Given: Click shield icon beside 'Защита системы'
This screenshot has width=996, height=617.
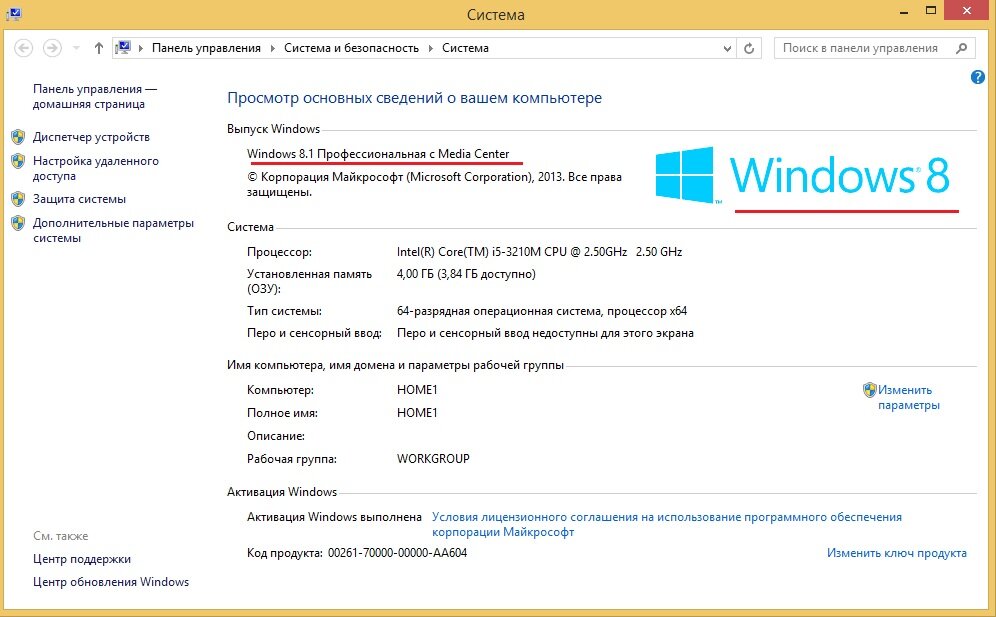Looking at the screenshot, I should pyautogui.click(x=18, y=199).
